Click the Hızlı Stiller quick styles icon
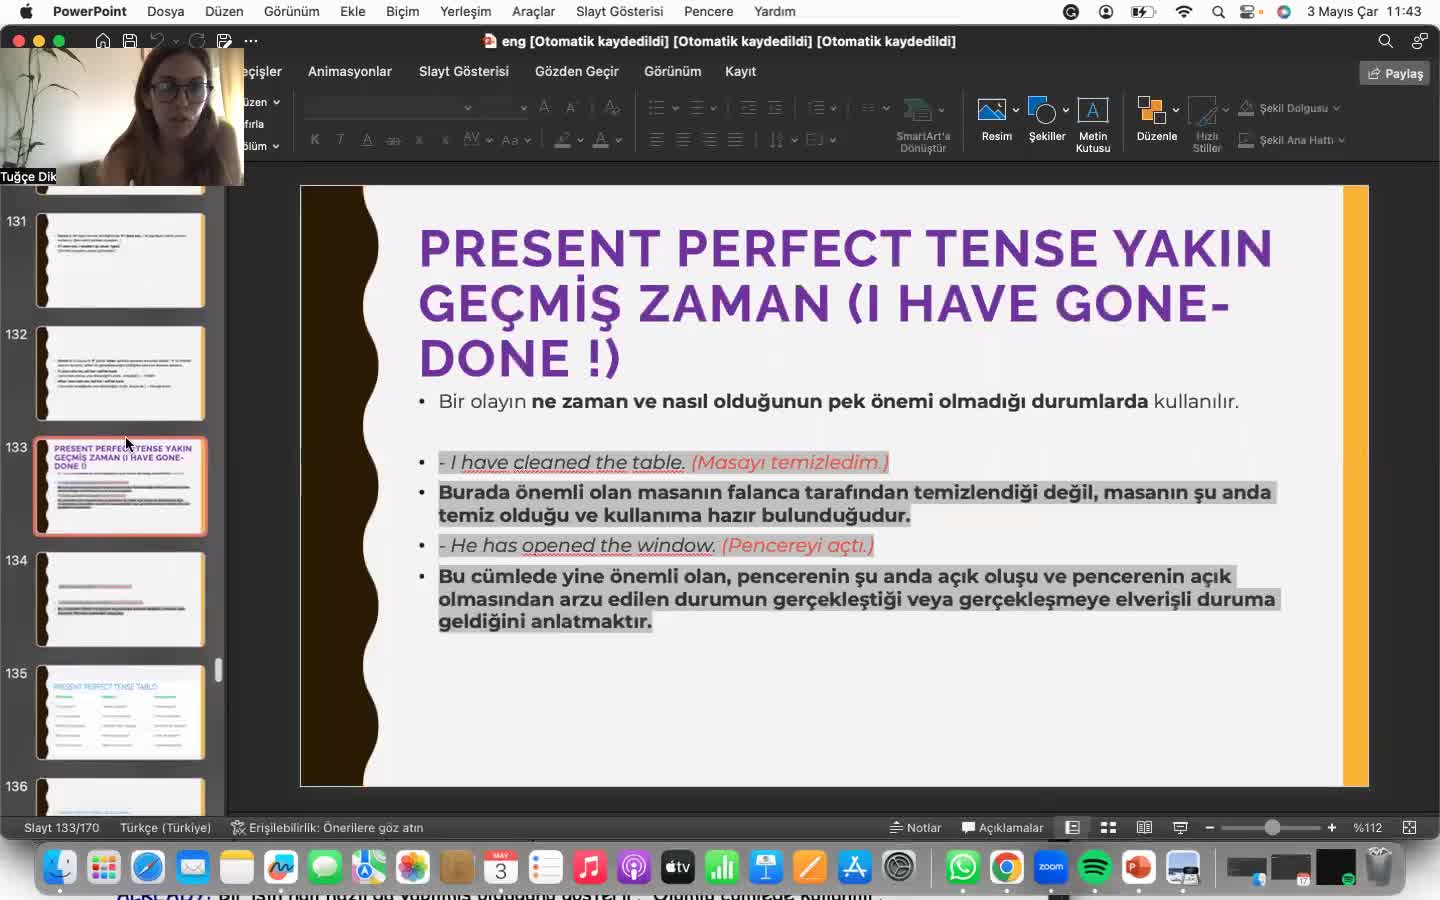Screen dimensions: 1440x900 [x=1202, y=110]
